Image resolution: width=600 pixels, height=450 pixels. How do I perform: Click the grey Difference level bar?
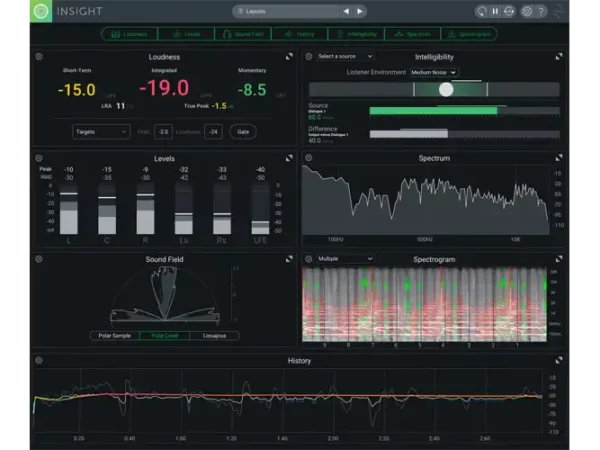click(x=409, y=134)
